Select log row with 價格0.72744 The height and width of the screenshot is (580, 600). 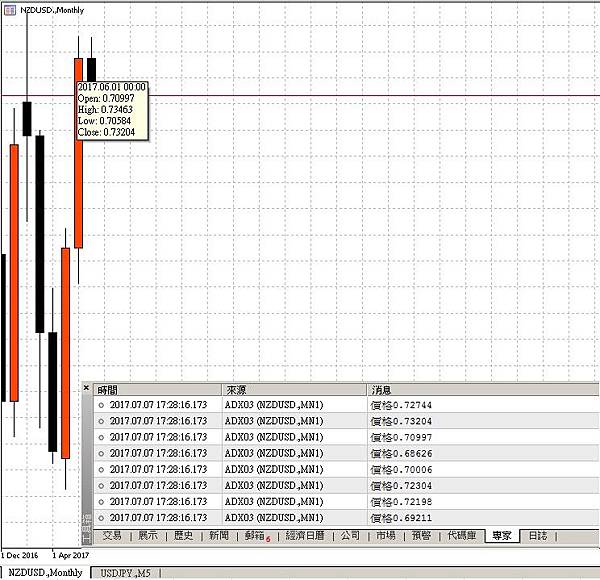tap(346, 405)
